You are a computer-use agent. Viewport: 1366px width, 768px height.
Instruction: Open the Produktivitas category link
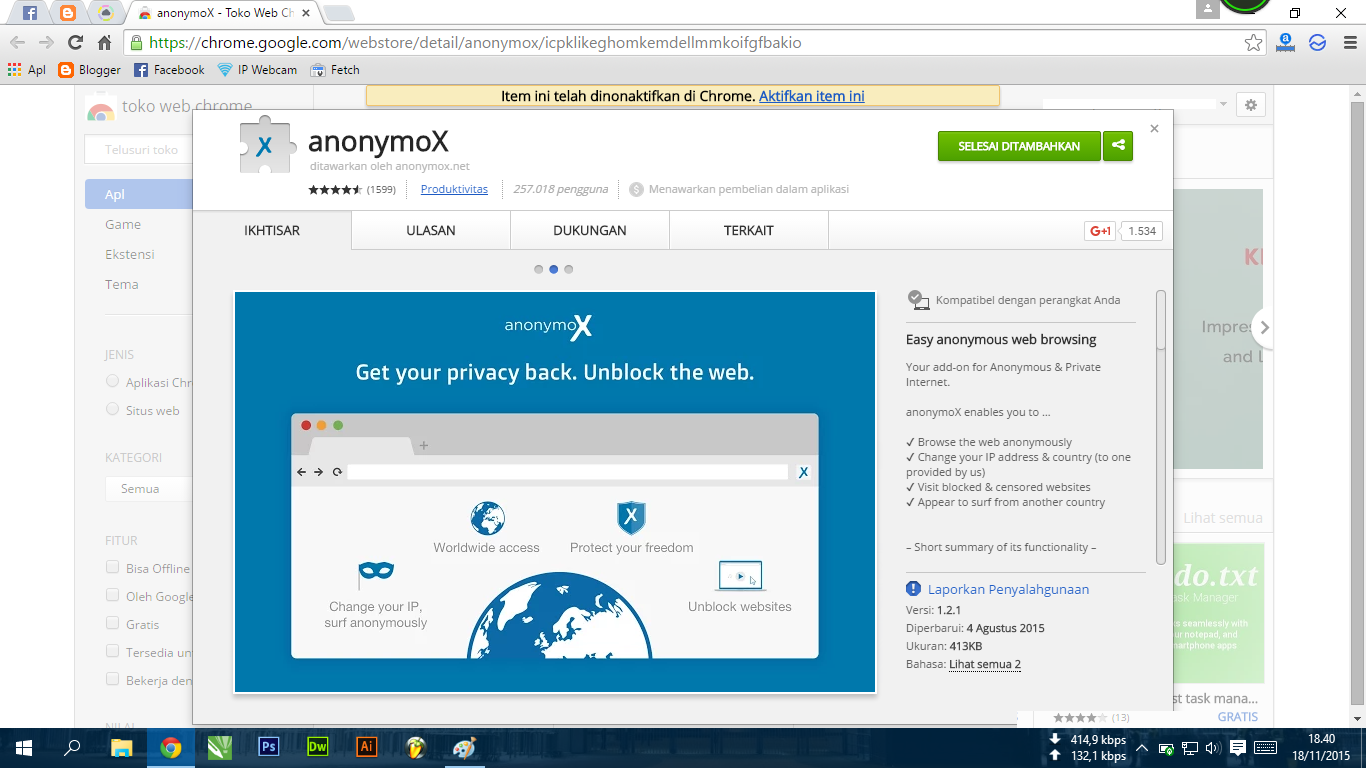click(454, 189)
